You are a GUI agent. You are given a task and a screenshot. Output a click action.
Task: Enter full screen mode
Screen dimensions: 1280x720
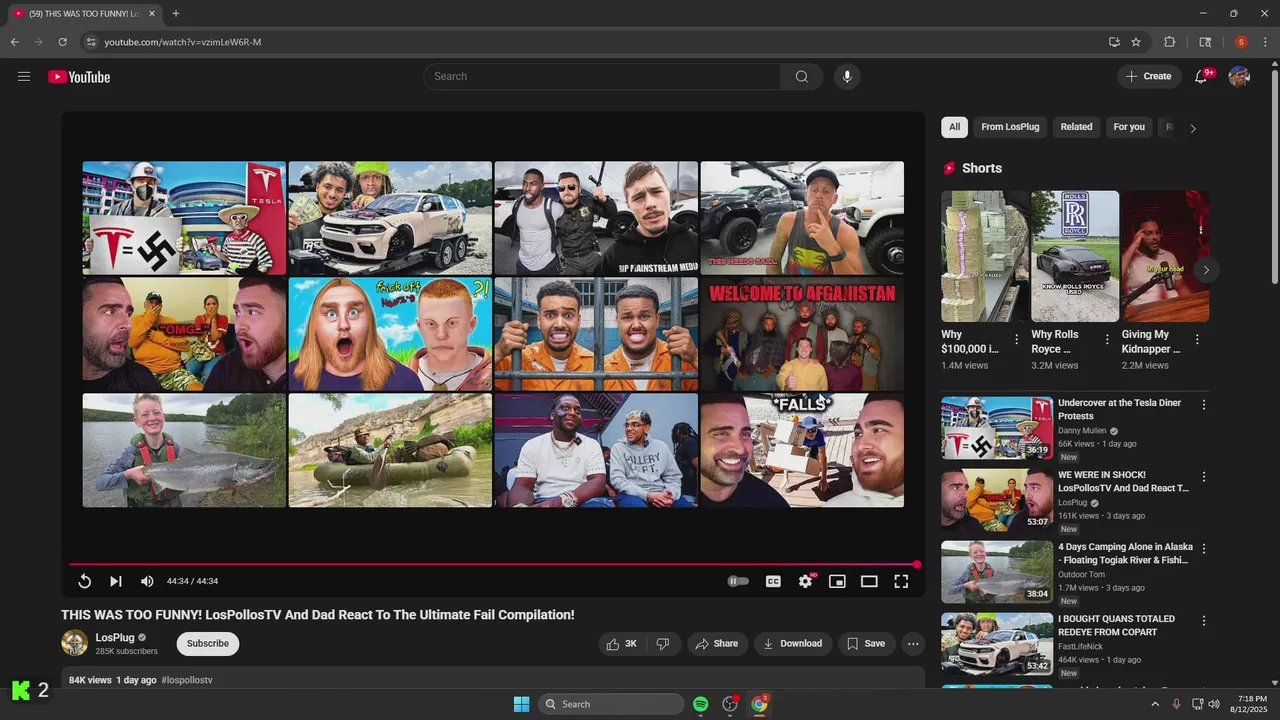(901, 581)
